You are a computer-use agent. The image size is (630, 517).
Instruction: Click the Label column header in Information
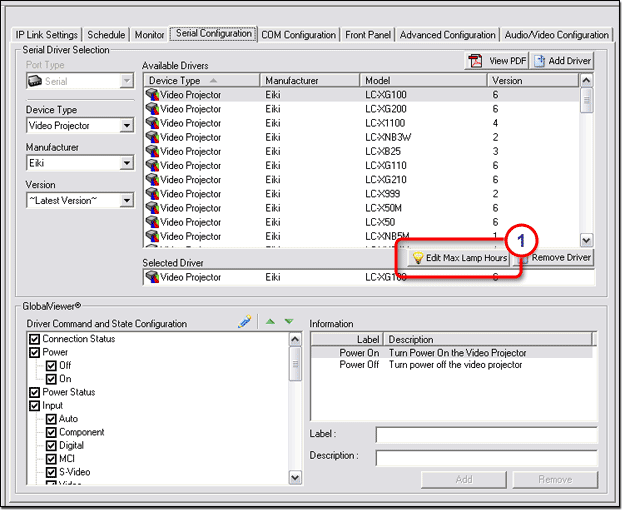coord(347,340)
